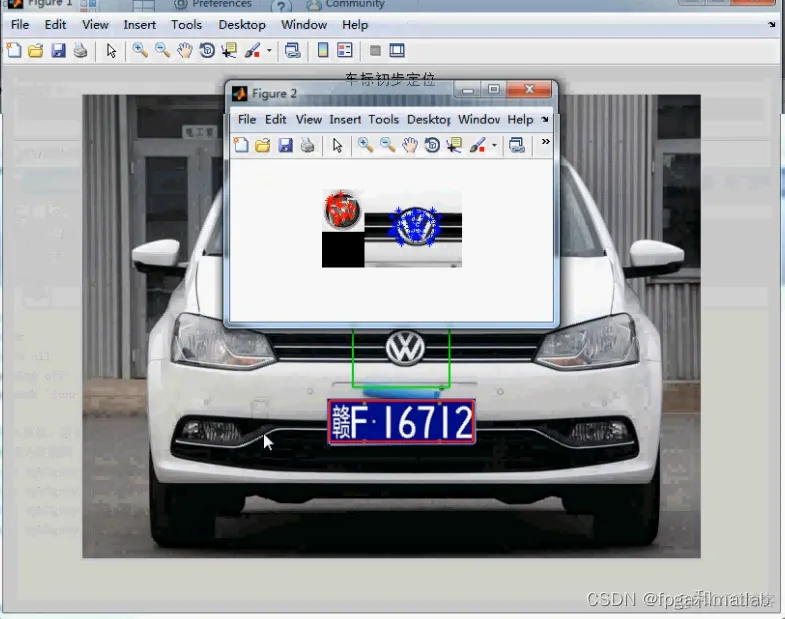The width and height of the screenshot is (785, 619).
Task: Click VW emblem on car grille
Action: point(405,347)
